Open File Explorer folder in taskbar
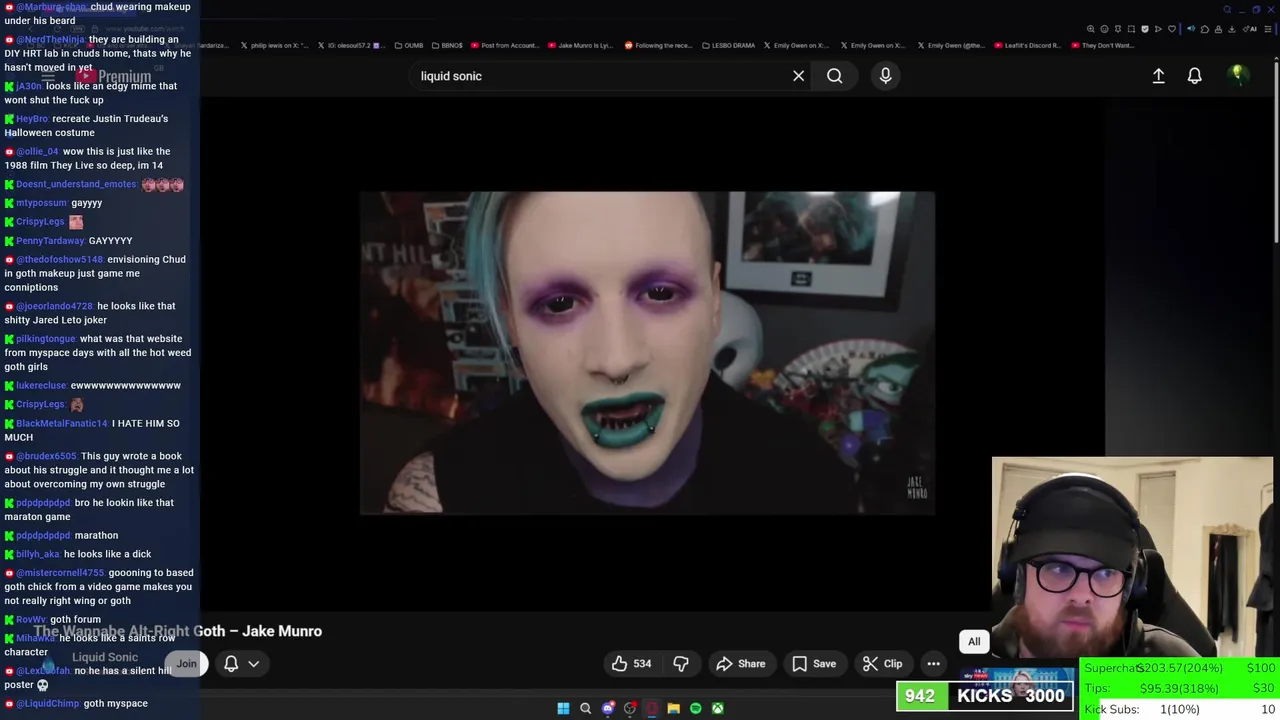 click(x=673, y=708)
